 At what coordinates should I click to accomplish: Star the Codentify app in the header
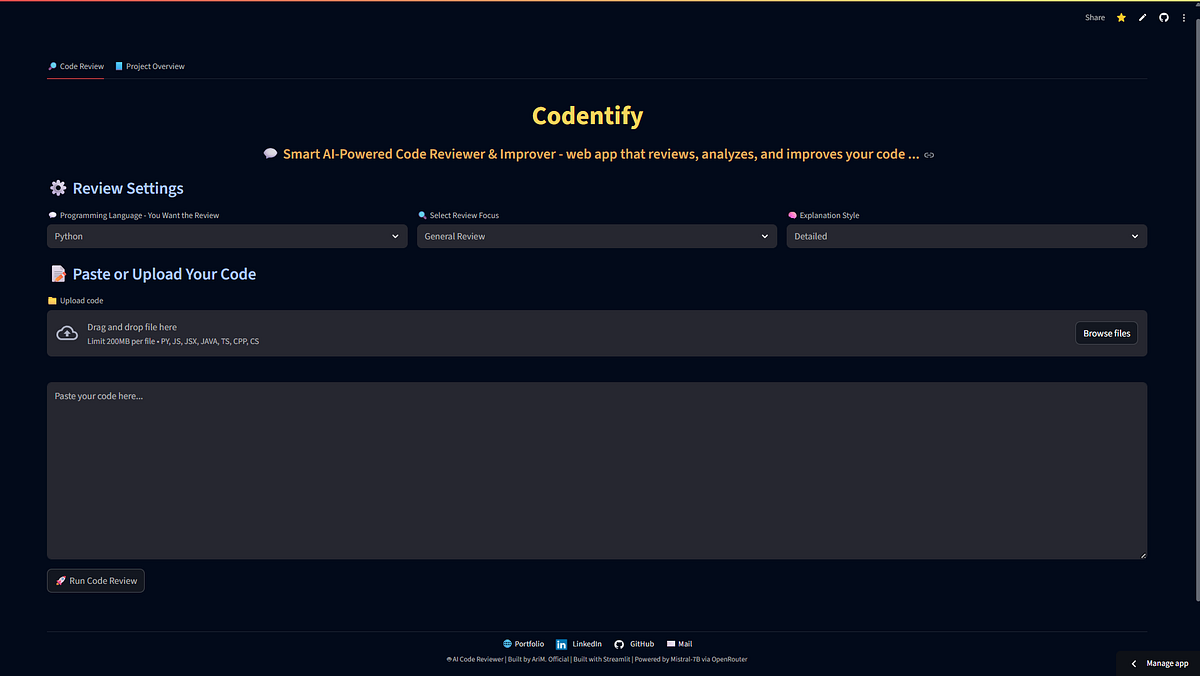[x=1120, y=17]
